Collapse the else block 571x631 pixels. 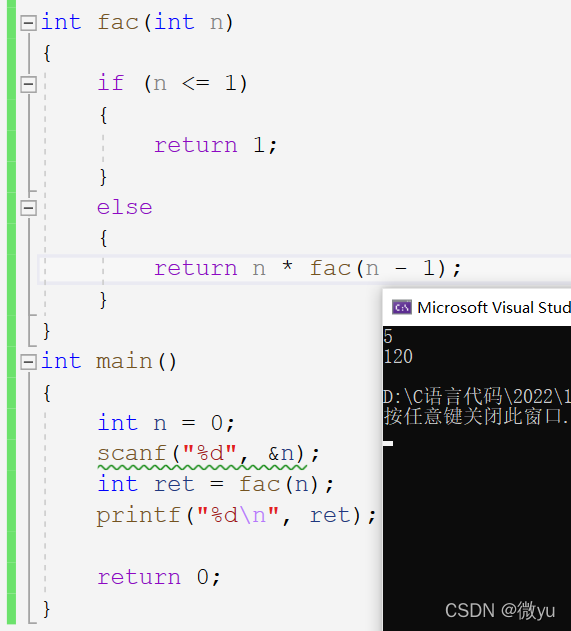(29, 208)
